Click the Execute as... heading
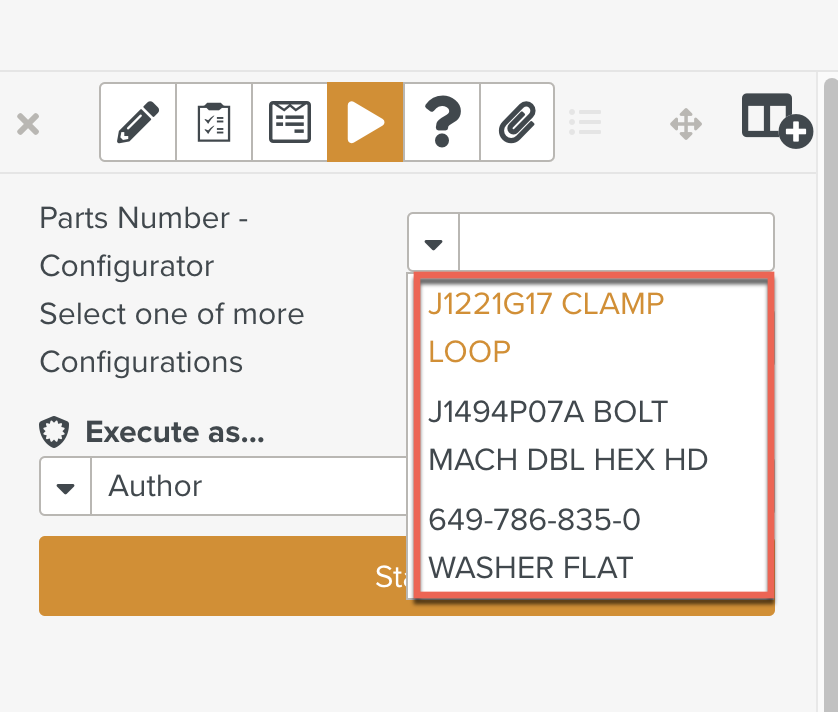 pyautogui.click(x=175, y=432)
